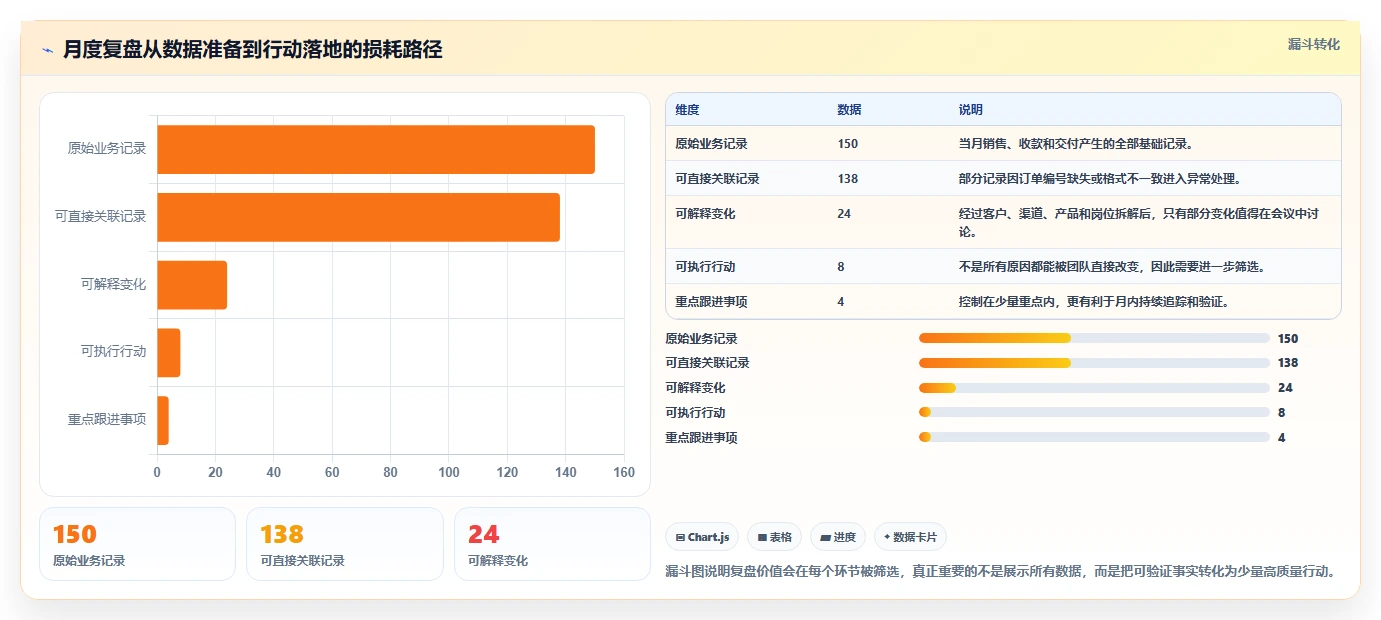Click the 表格 chip

point(774,537)
